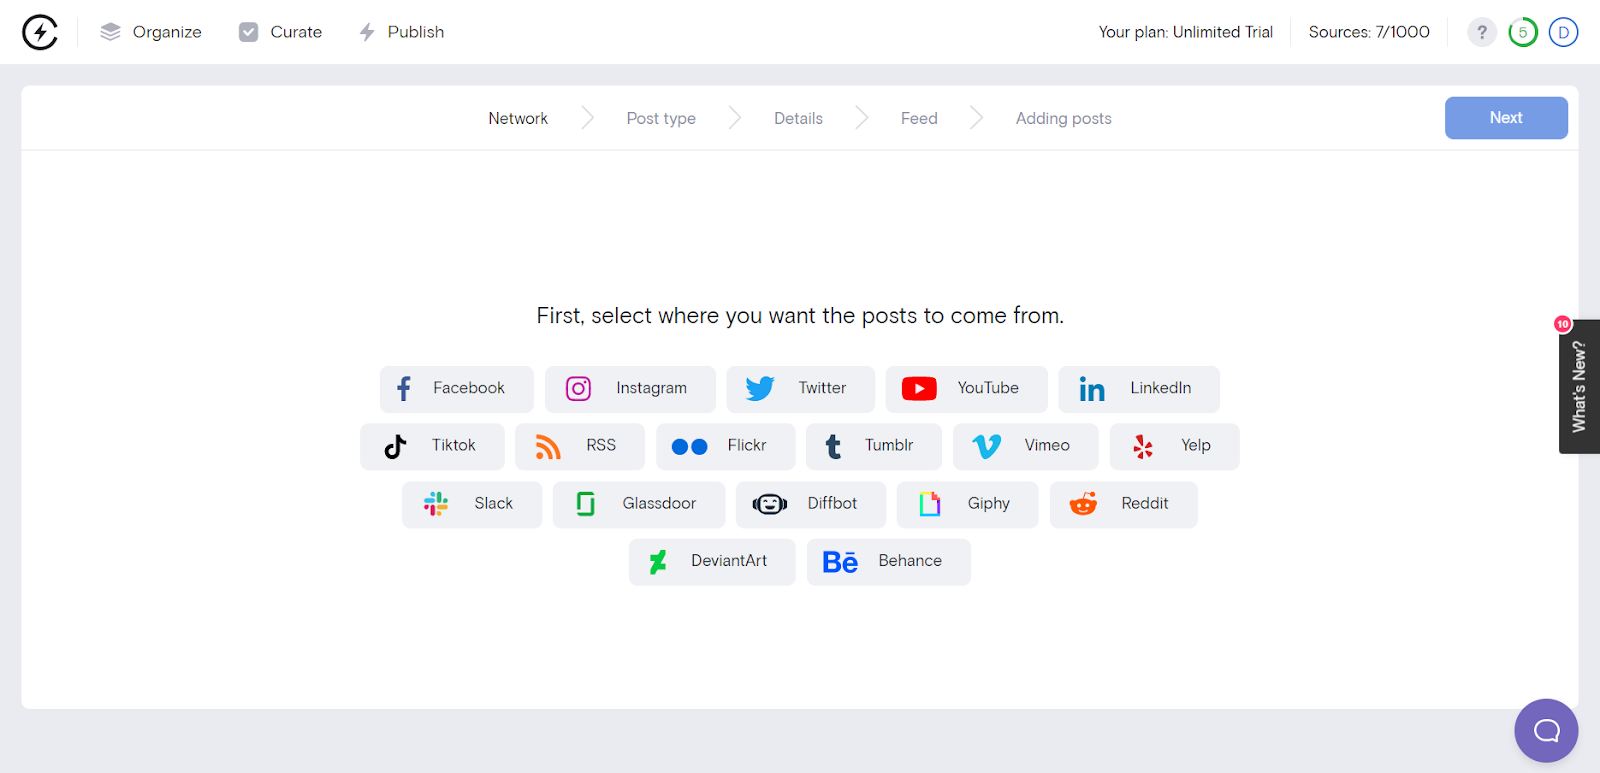The width and height of the screenshot is (1600, 773).
Task: Go to the Details step
Action: pyautogui.click(x=798, y=118)
